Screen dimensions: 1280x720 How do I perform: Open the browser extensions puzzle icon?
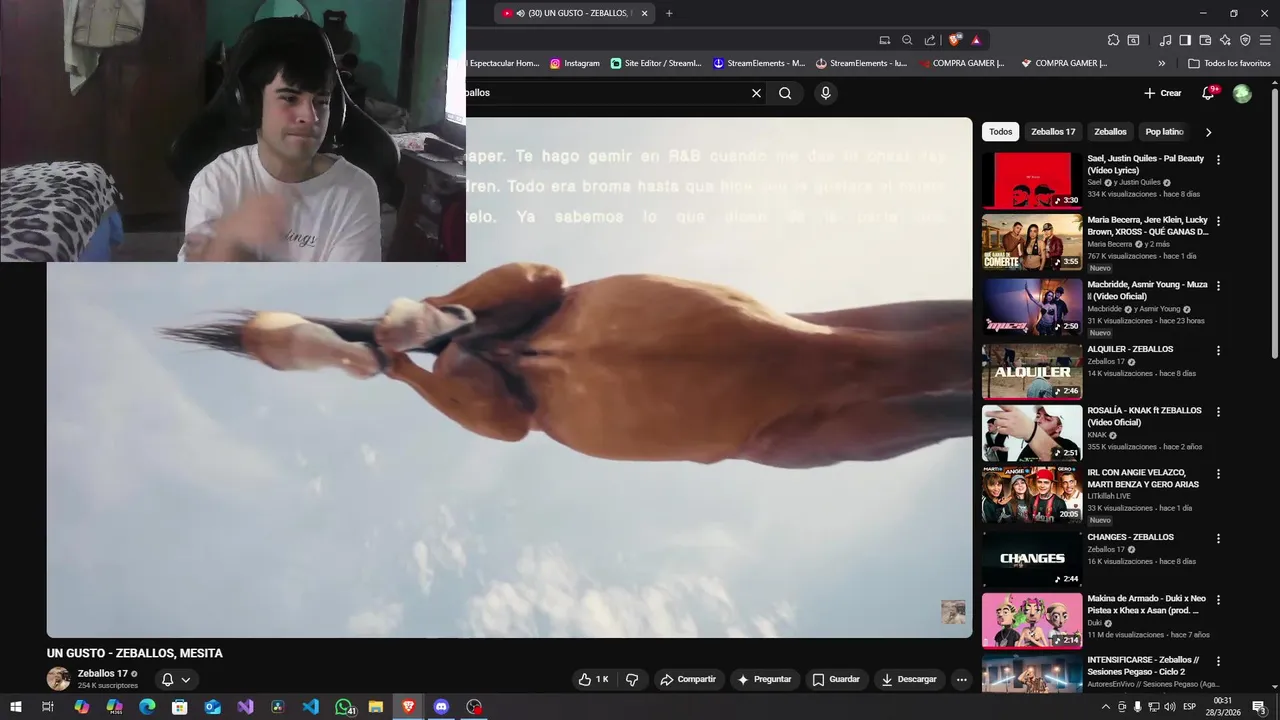point(1113,40)
